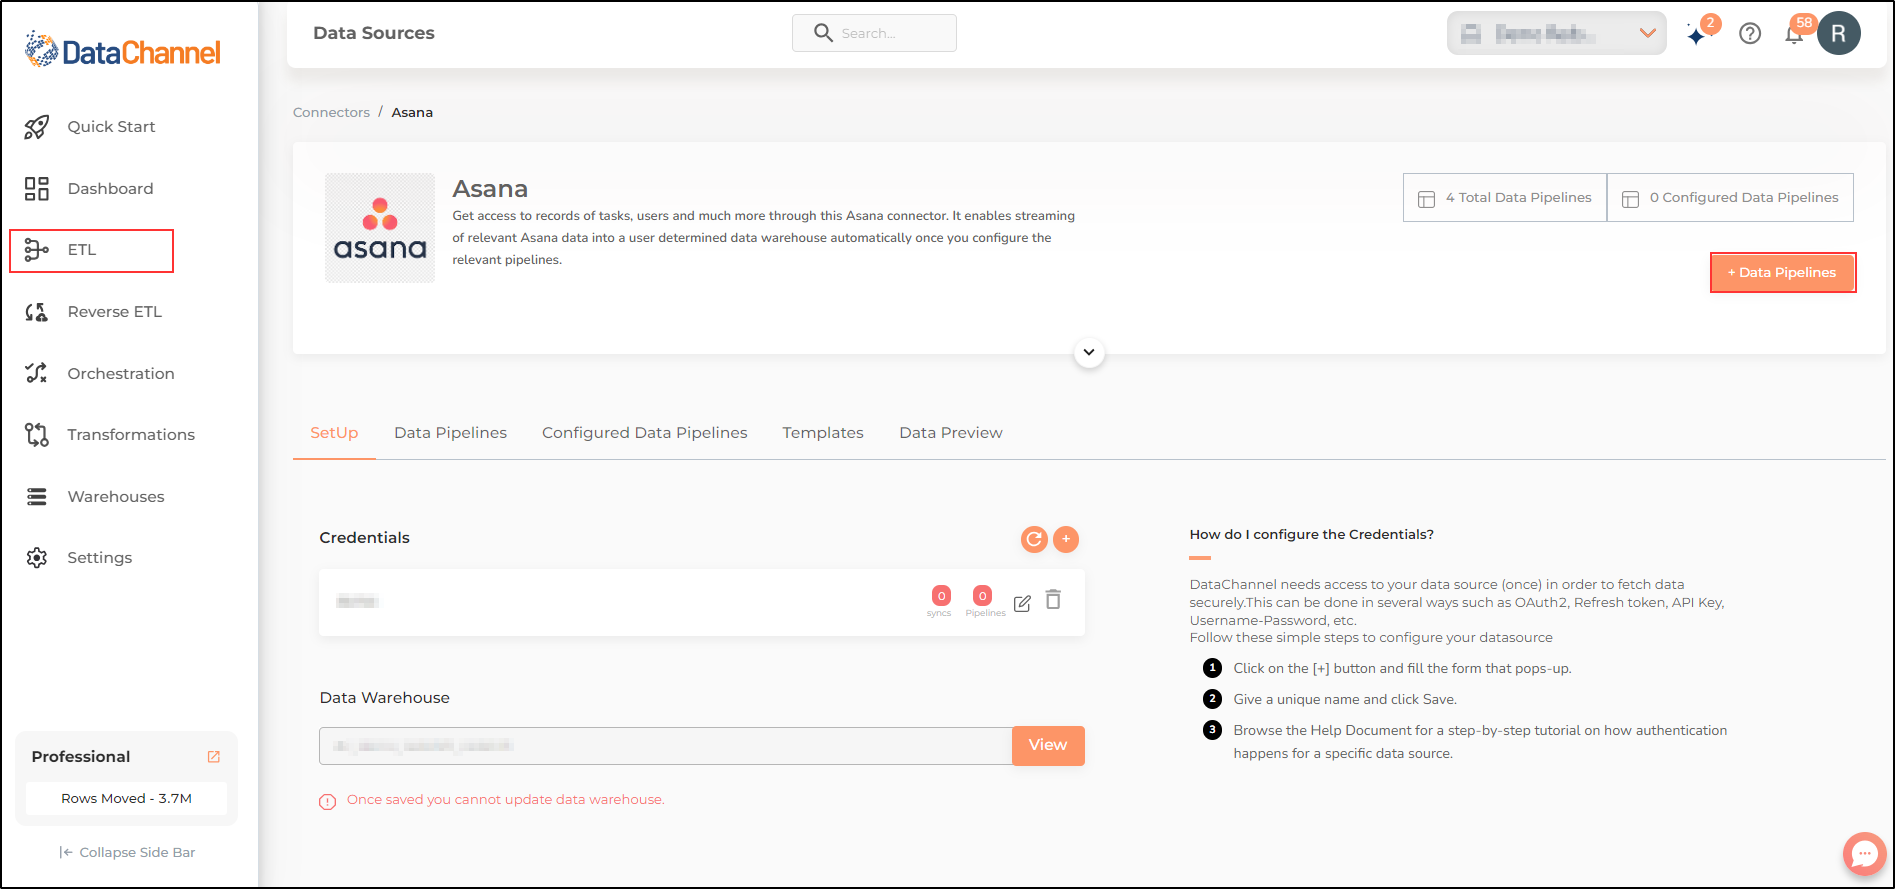This screenshot has width=1895, height=889.
Task: Open the workspace selector dropdown
Action: click(1556, 33)
